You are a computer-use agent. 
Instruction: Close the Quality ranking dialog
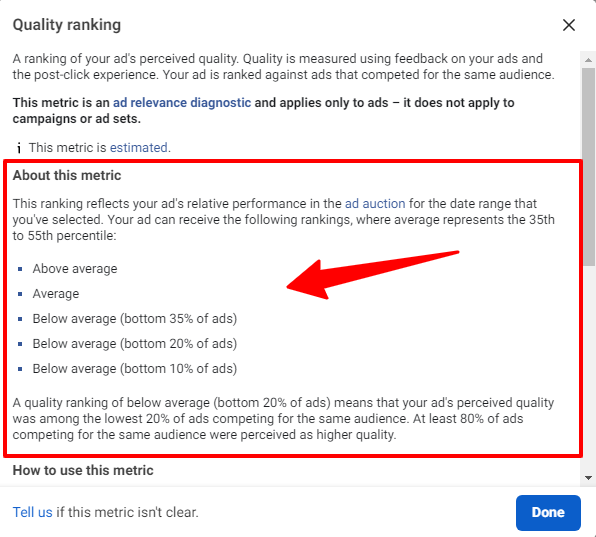coord(569,25)
